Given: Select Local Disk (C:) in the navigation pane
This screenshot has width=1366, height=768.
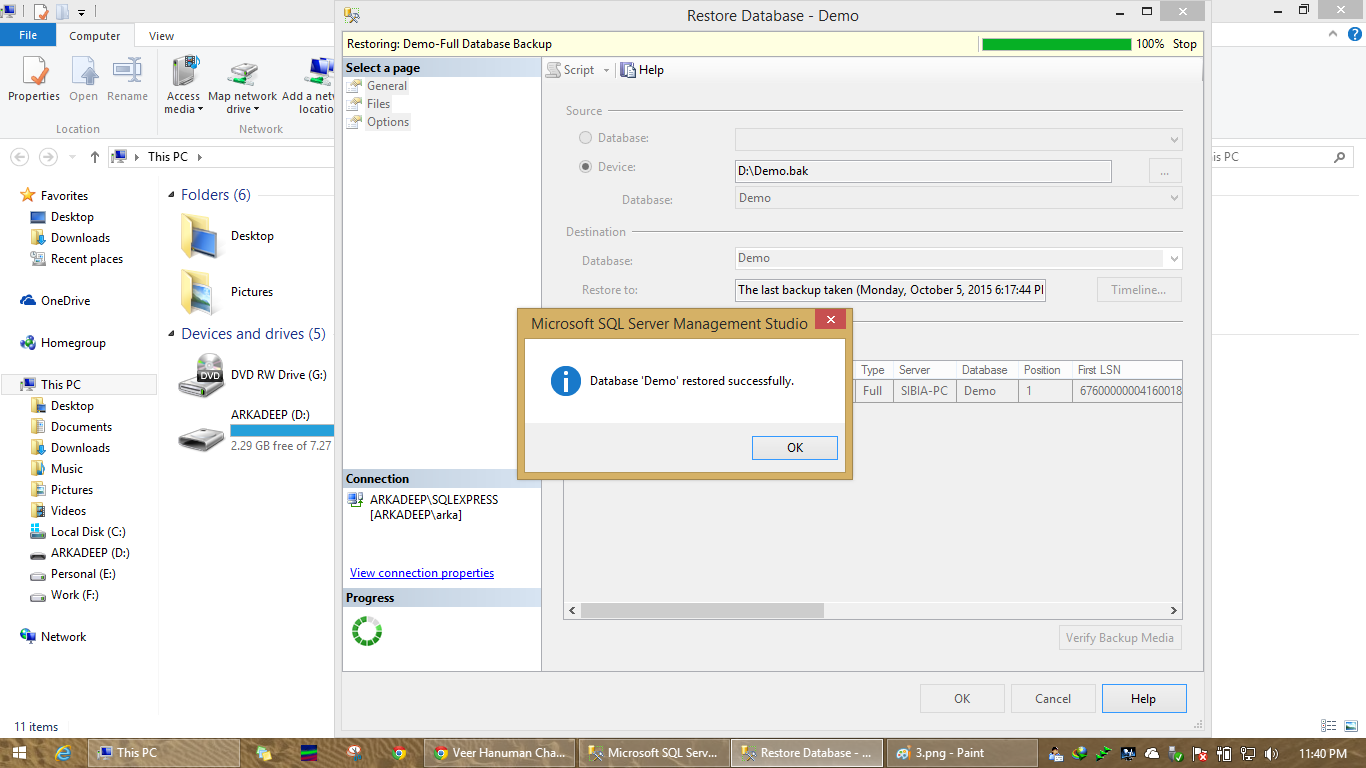Looking at the screenshot, I should (x=78, y=532).
